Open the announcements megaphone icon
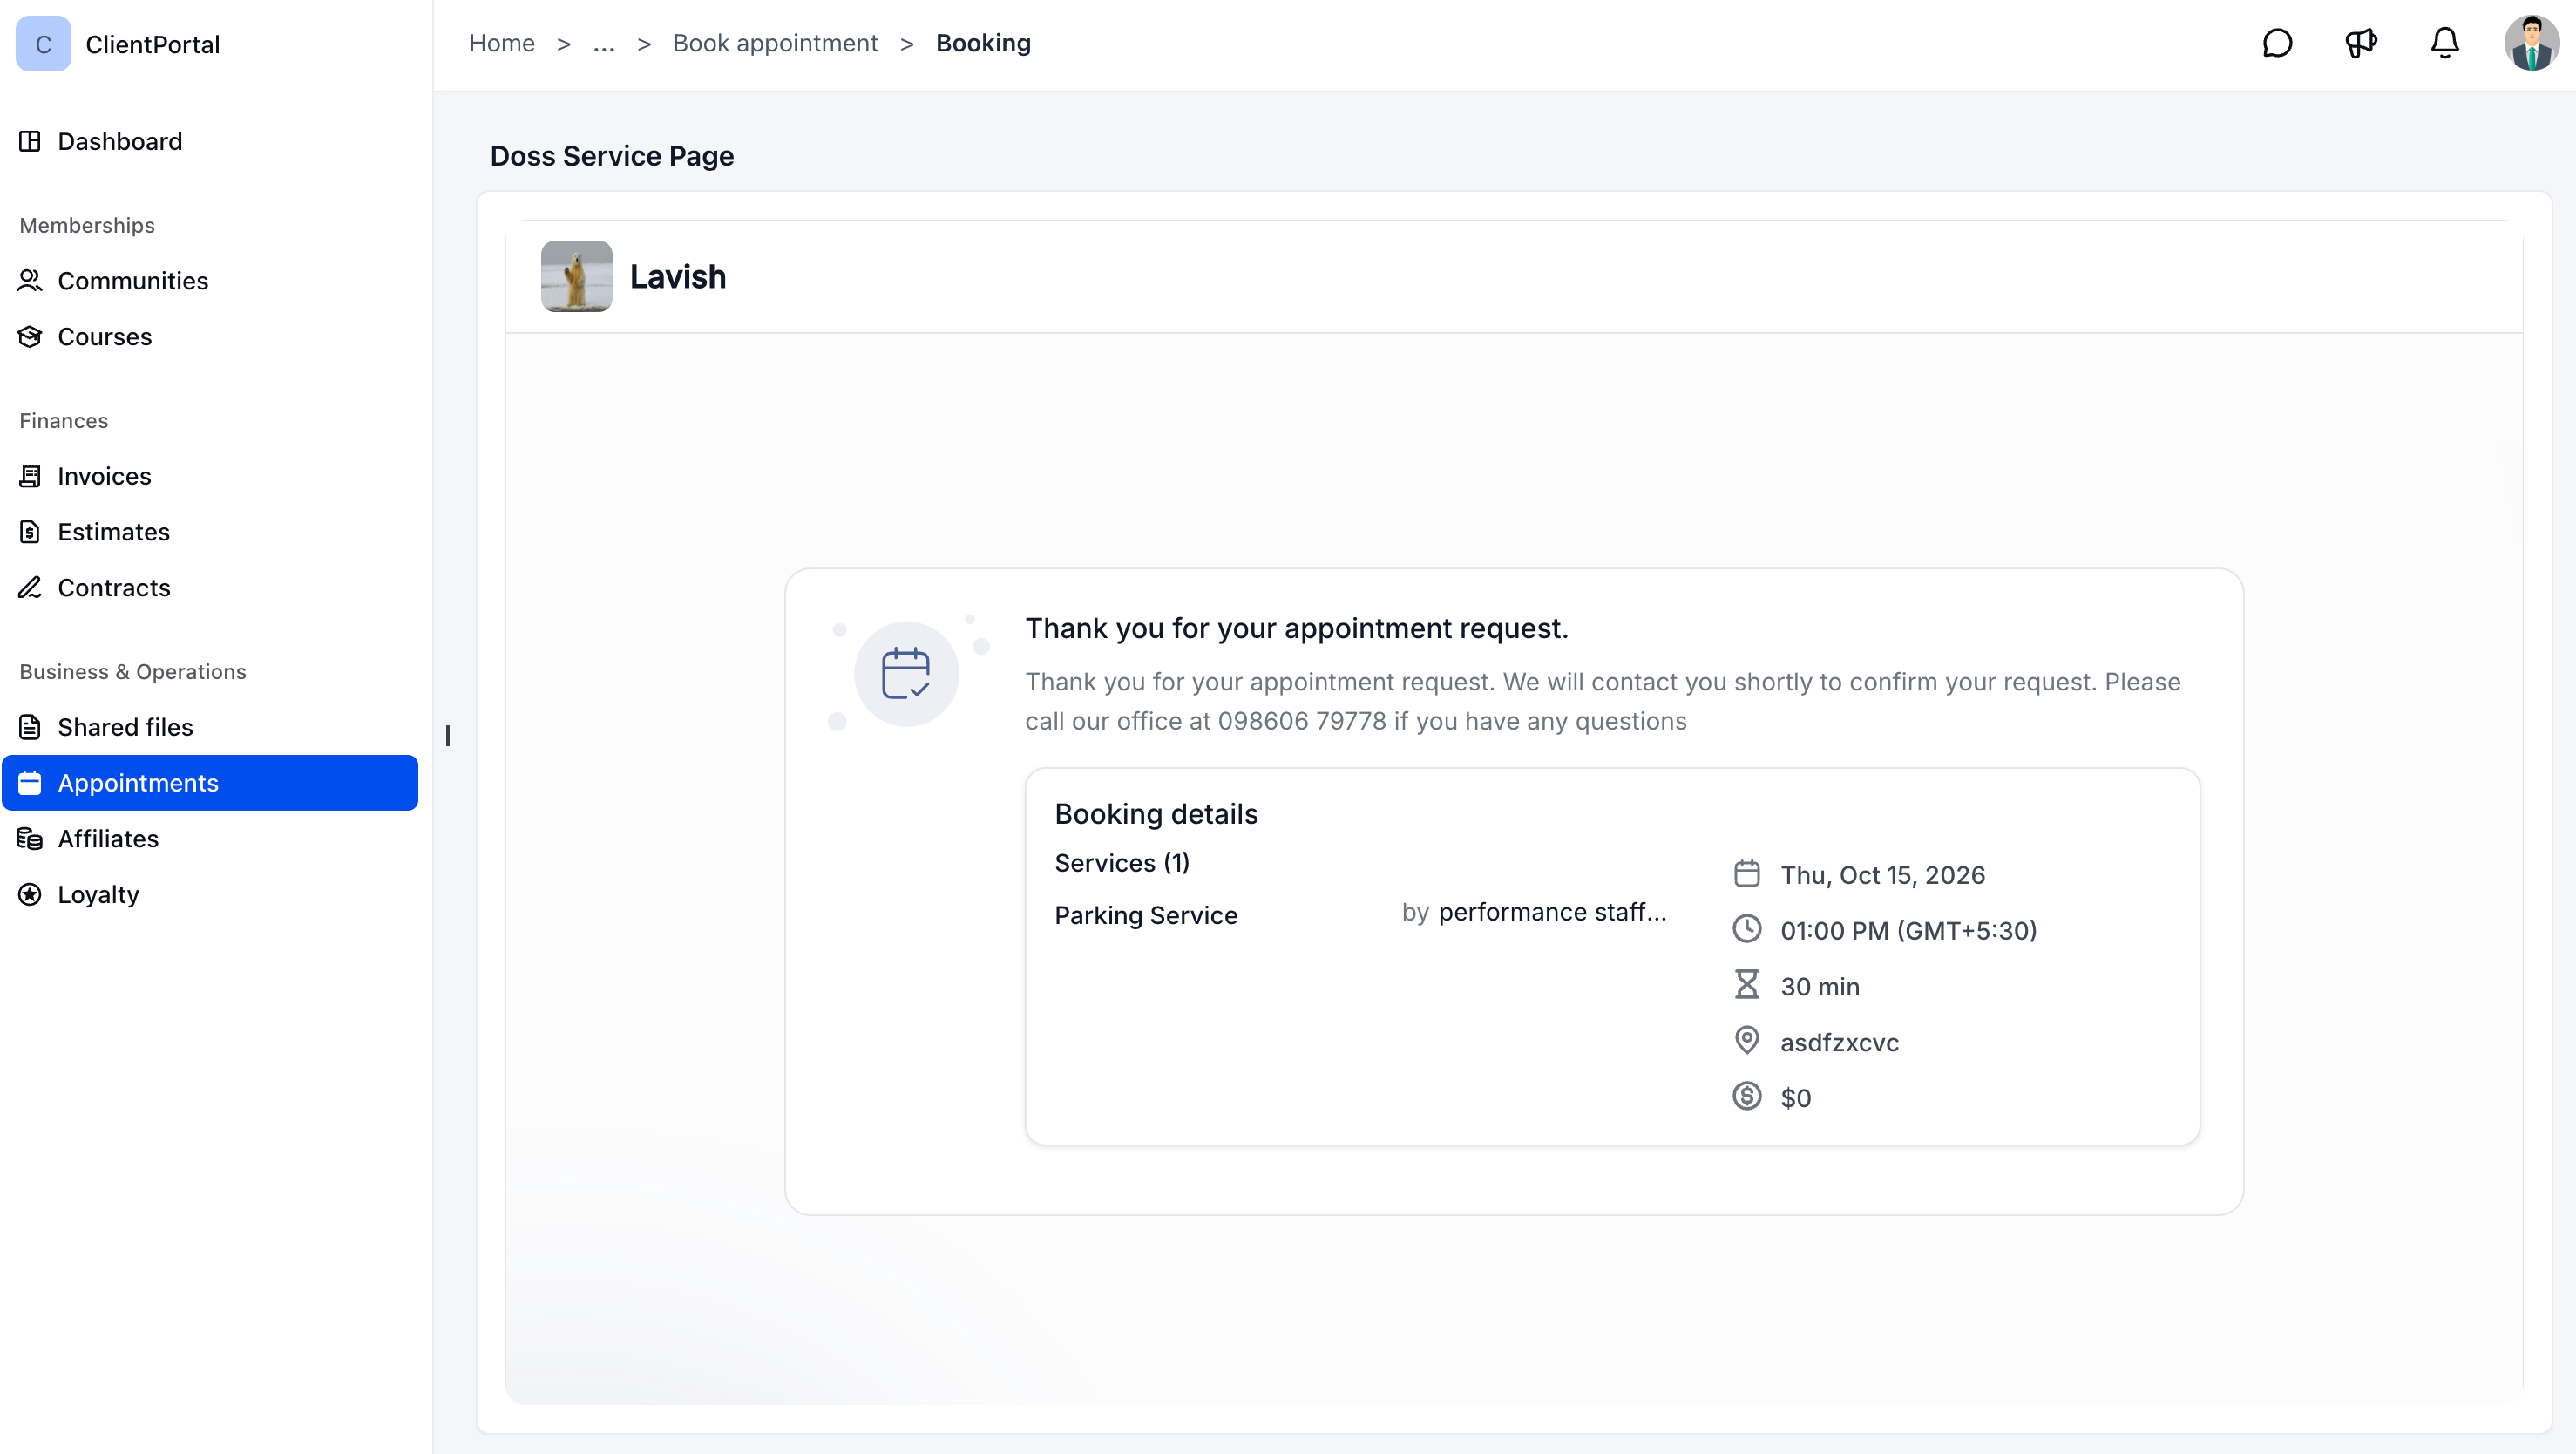The height and width of the screenshot is (1454, 2576). coord(2361,43)
